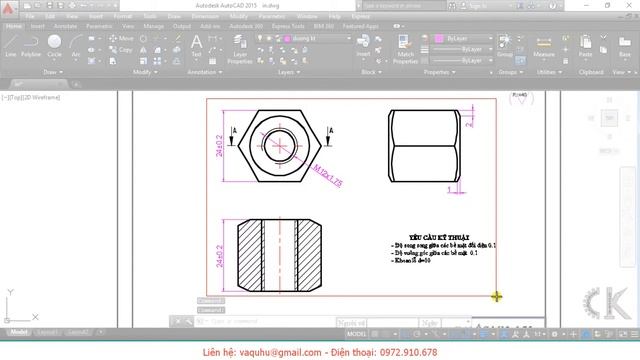Select the Arc drawing tool
The height and width of the screenshot is (360, 640).
(x=76, y=46)
